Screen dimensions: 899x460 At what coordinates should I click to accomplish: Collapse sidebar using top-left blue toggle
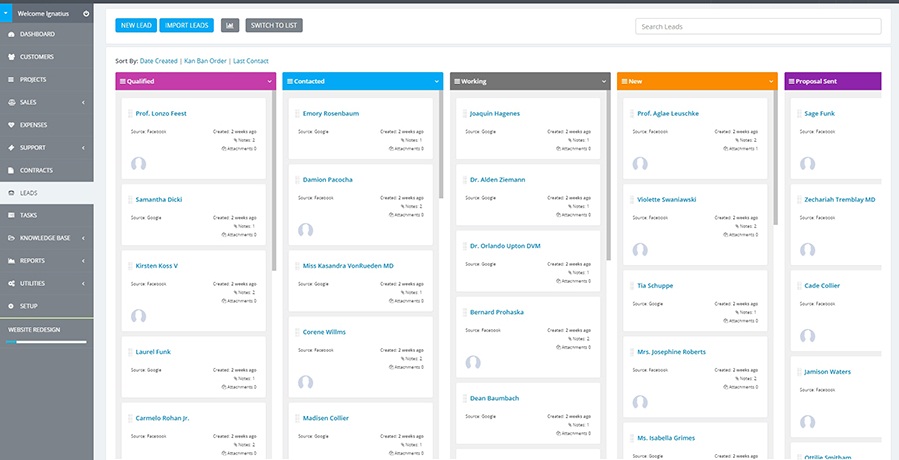tap(6, 13)
